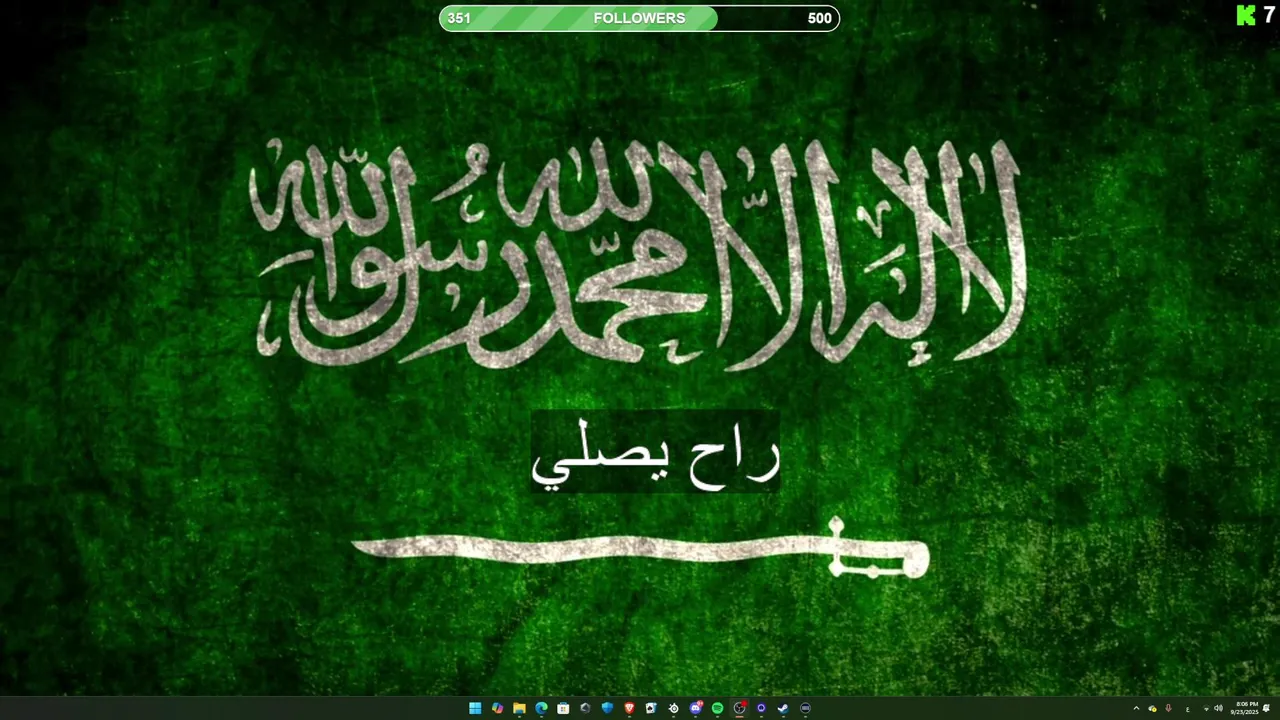Open SteelSeries app from the taskbar
Viewport: 1280px width, 720px height.
(x=673, y=708)
